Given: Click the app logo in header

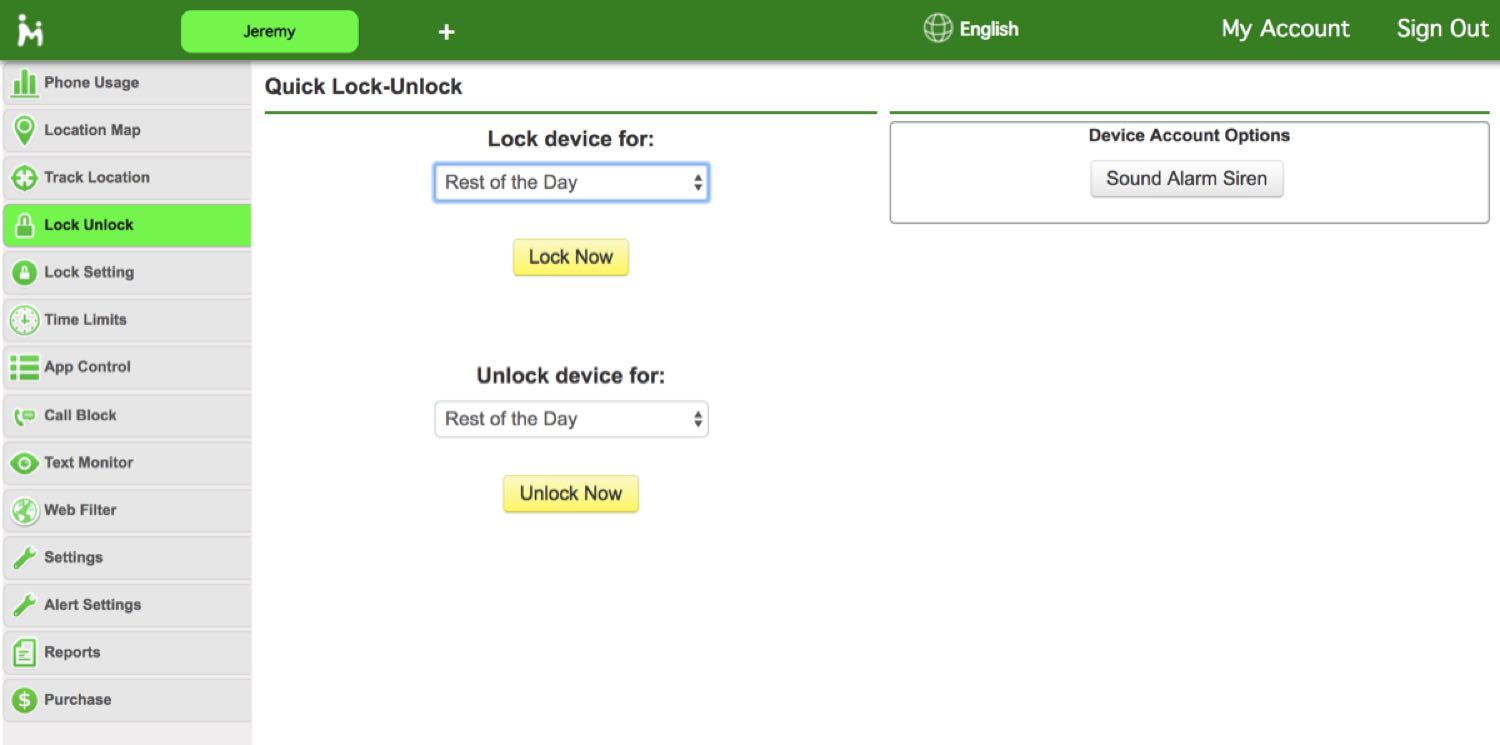Looking at the screenshot, I should (31, 30).
